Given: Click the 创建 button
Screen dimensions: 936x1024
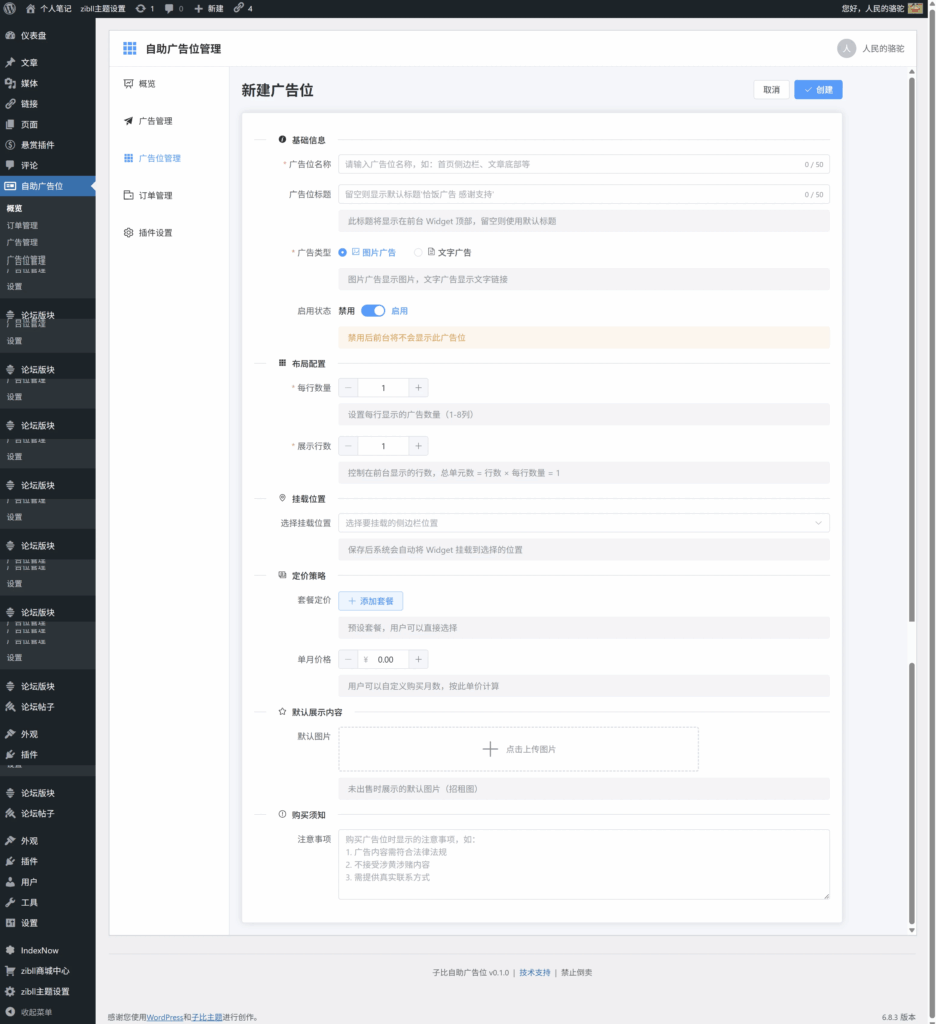Looking at the screenshot, I should tap(818, 90).
